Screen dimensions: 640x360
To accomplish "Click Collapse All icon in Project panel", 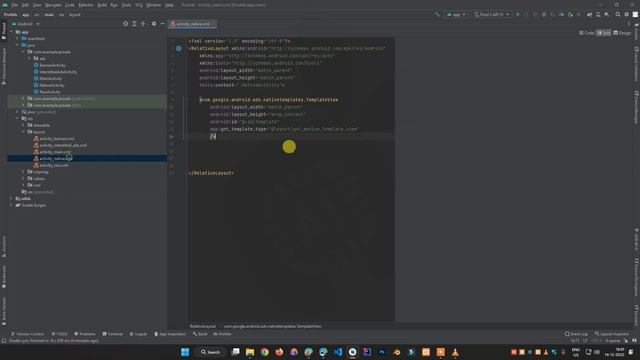I will [143, 24].
